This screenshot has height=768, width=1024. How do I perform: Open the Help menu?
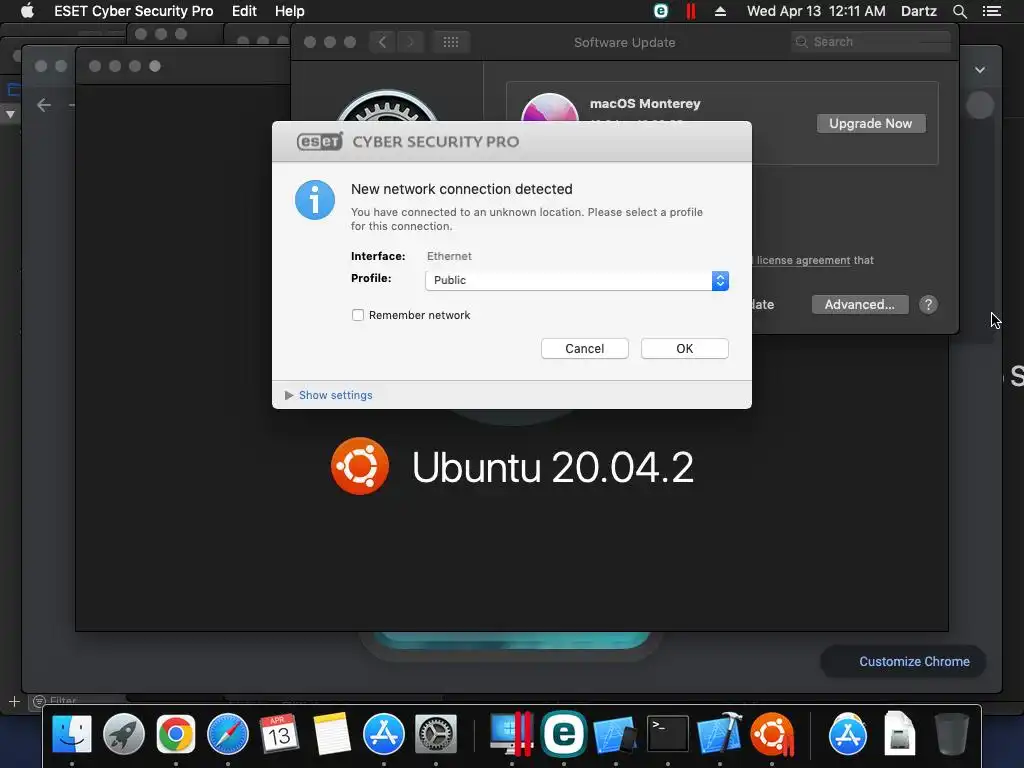click(x=289, y=11)
